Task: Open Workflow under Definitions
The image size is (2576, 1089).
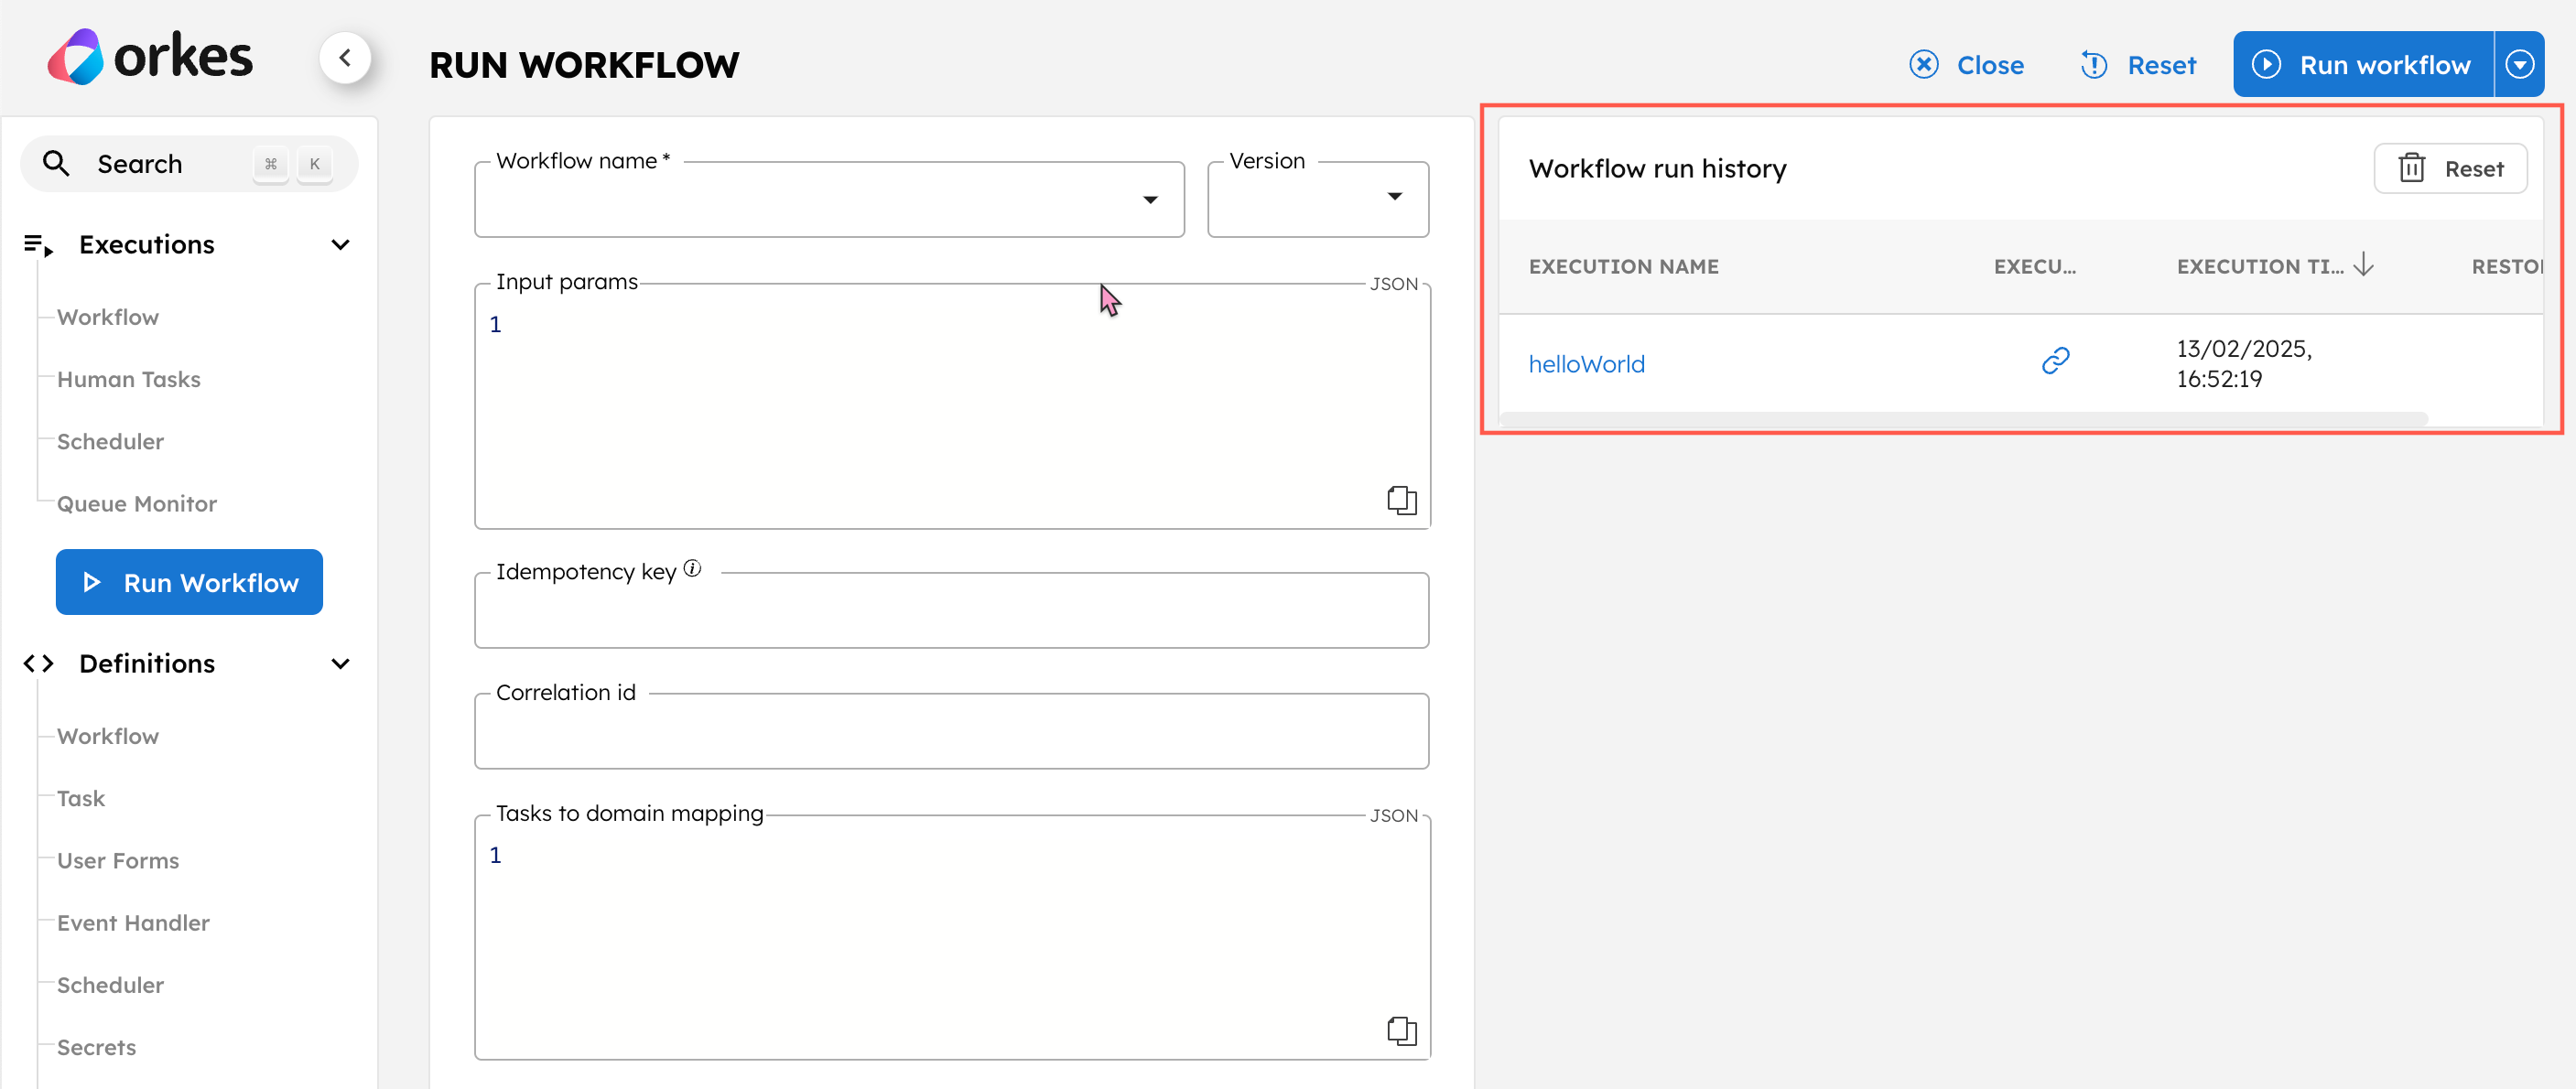Action: [108, 736]
